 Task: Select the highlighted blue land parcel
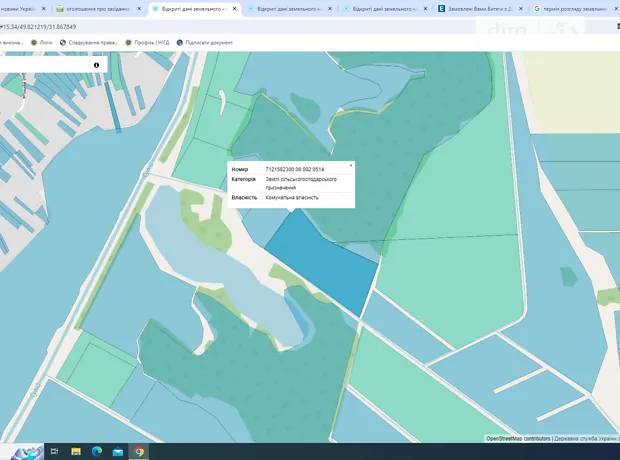click(x=318, y=260)
